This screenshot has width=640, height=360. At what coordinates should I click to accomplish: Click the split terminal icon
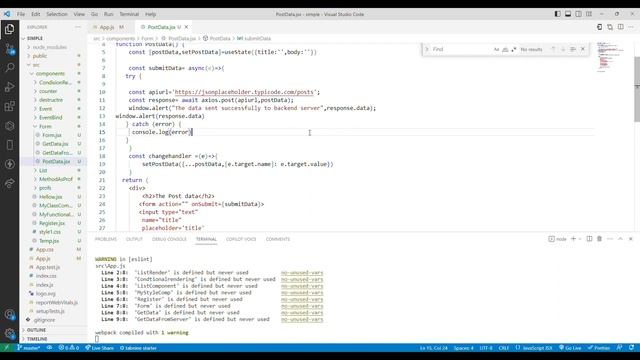pyautogui.click(x=589, y=239)
